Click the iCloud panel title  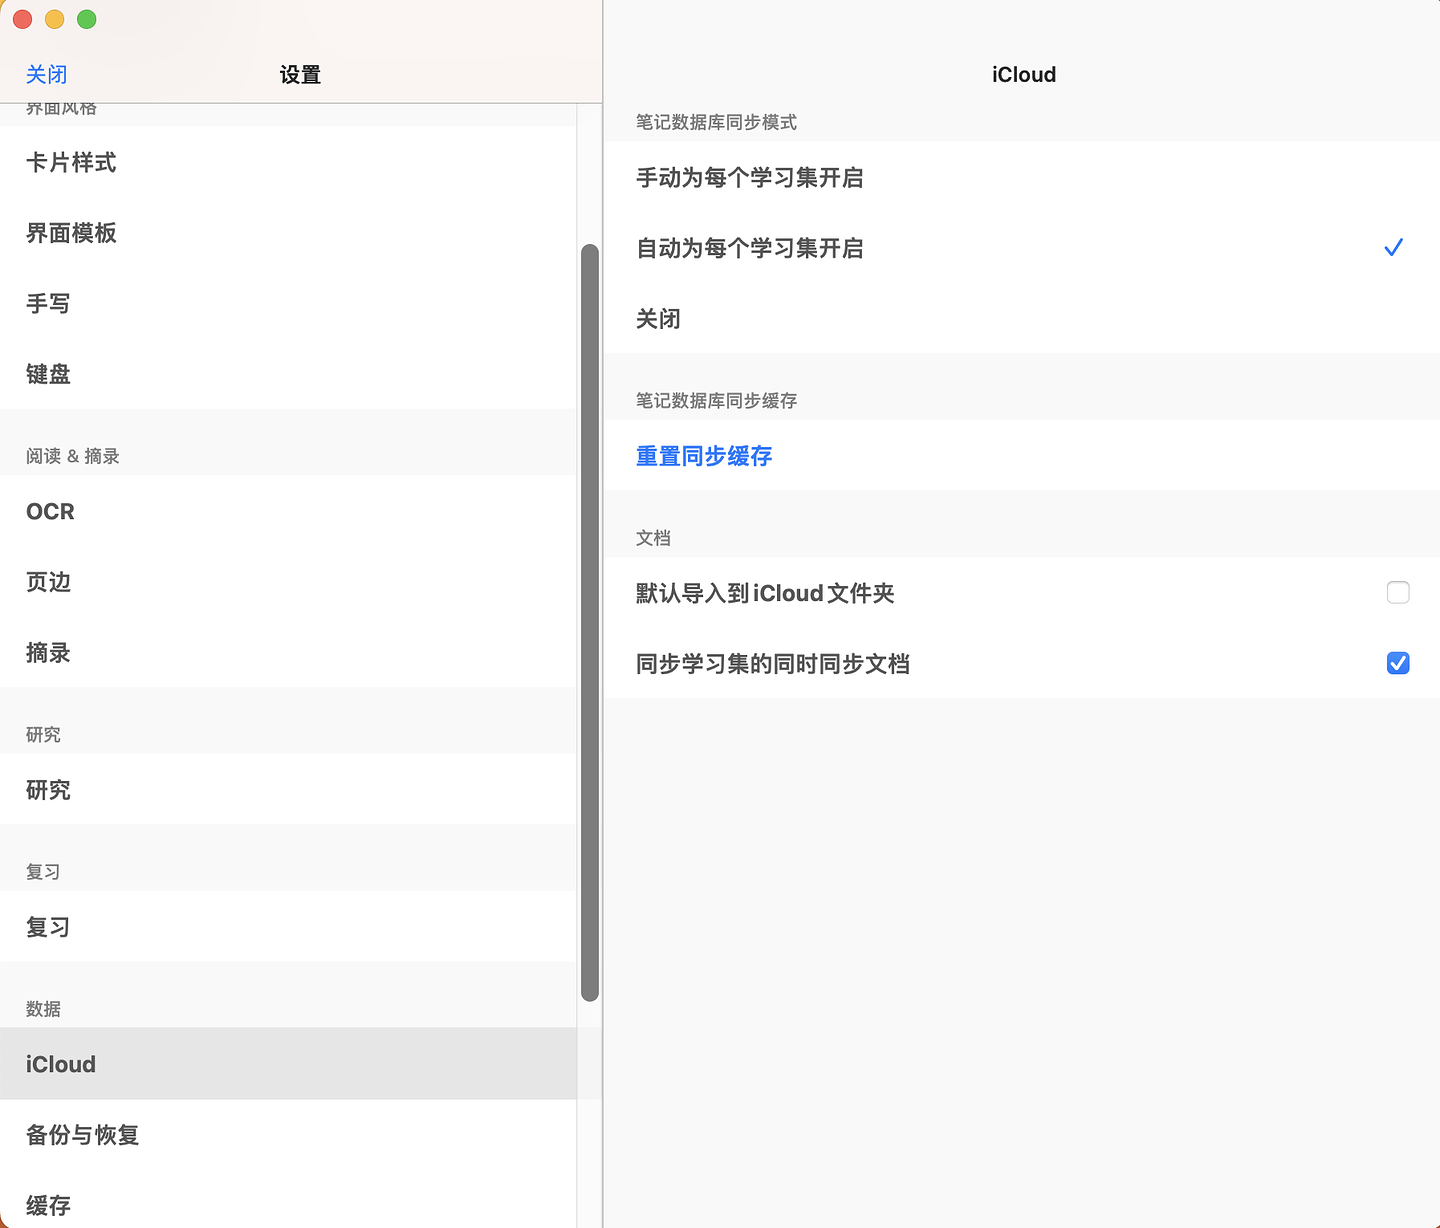pos(1024,75)
